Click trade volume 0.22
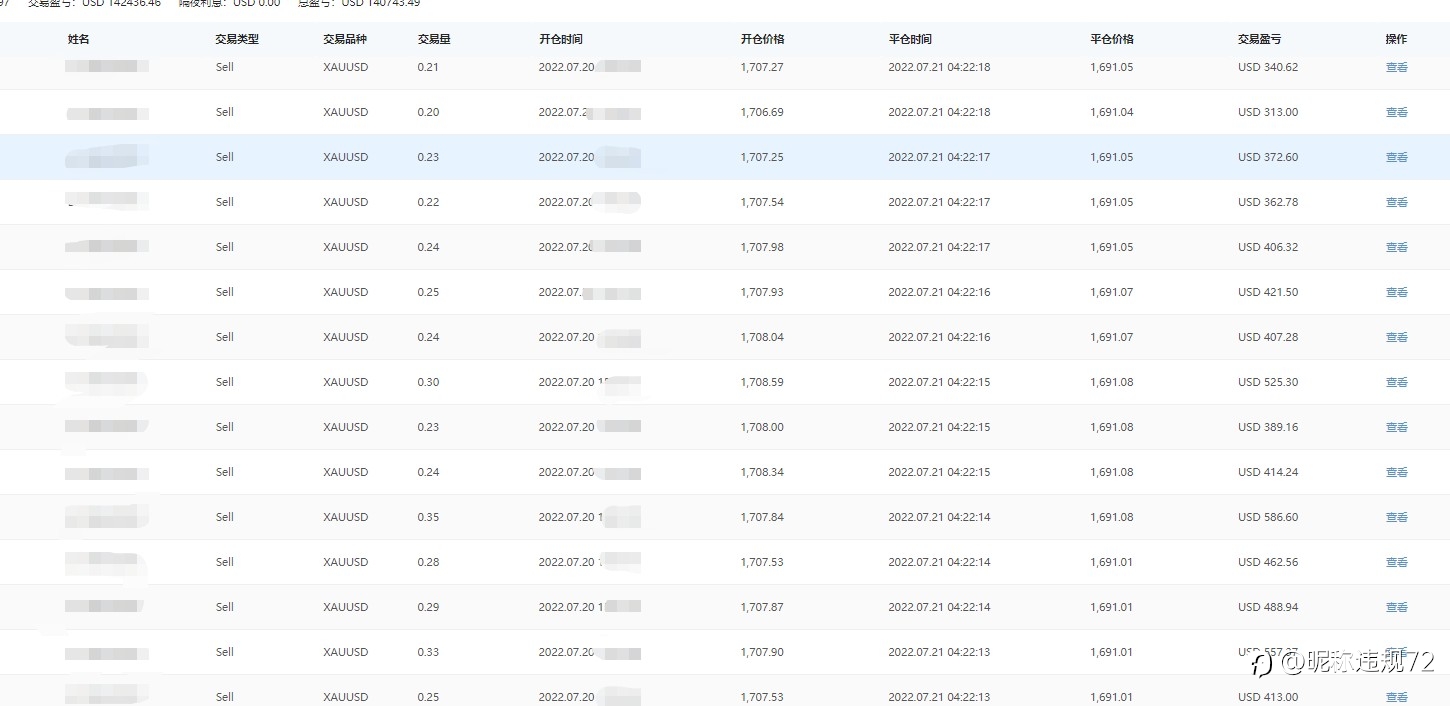The image size is (1450, 706). [428, 202]
